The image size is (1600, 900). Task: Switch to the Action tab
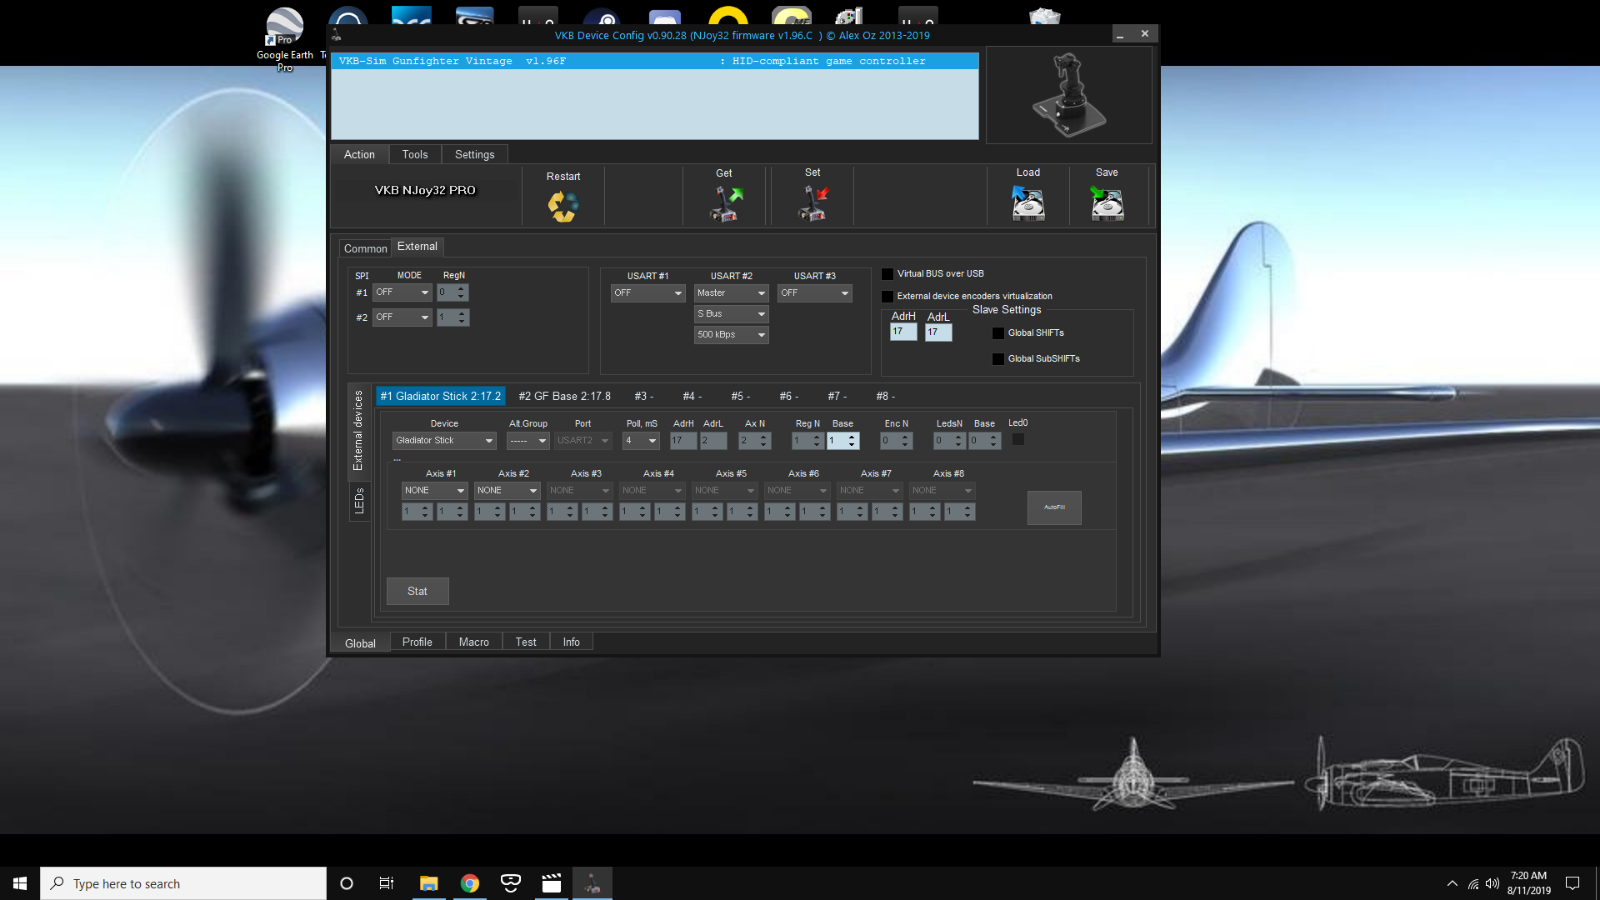[x=359, y=155]
